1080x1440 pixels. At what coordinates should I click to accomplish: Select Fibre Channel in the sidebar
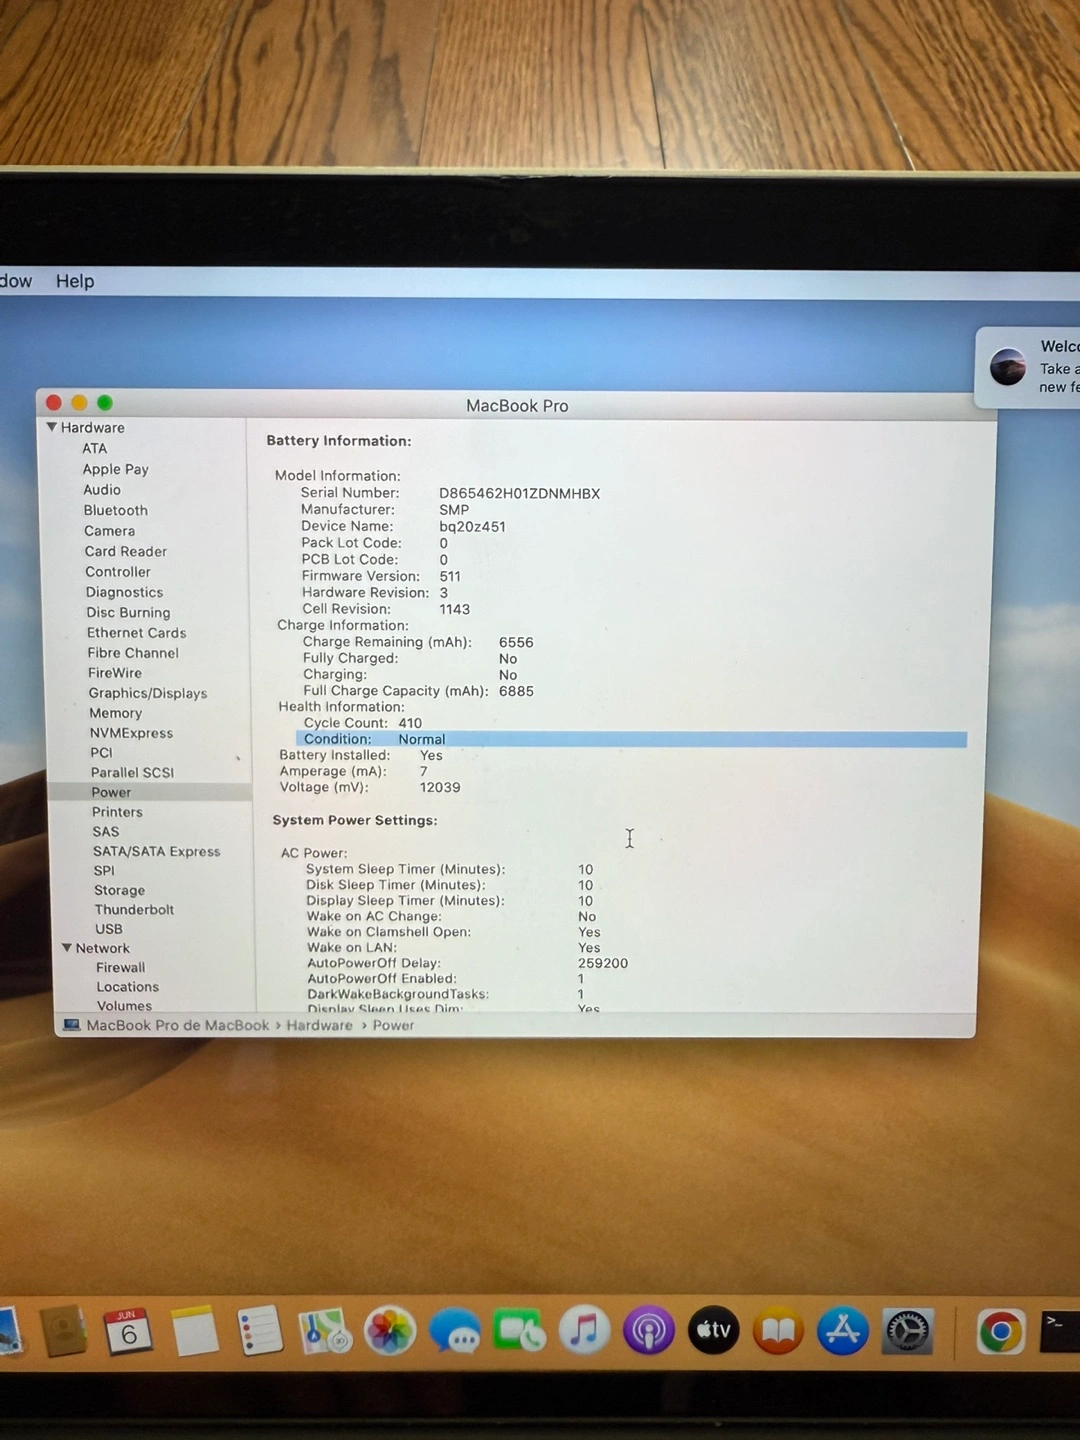[133, 653]
